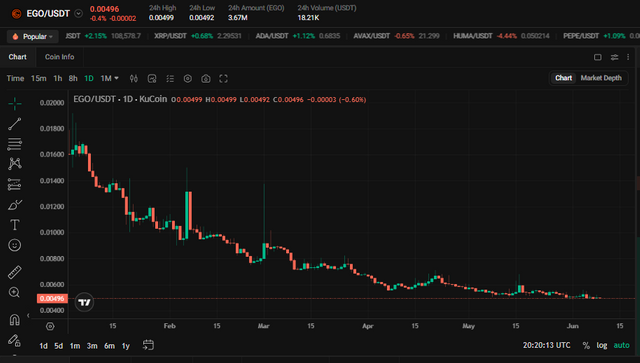This screenshot has width=640, height=363.
Task: Open the forecasting and measurement tools
Action: (15, 185)
